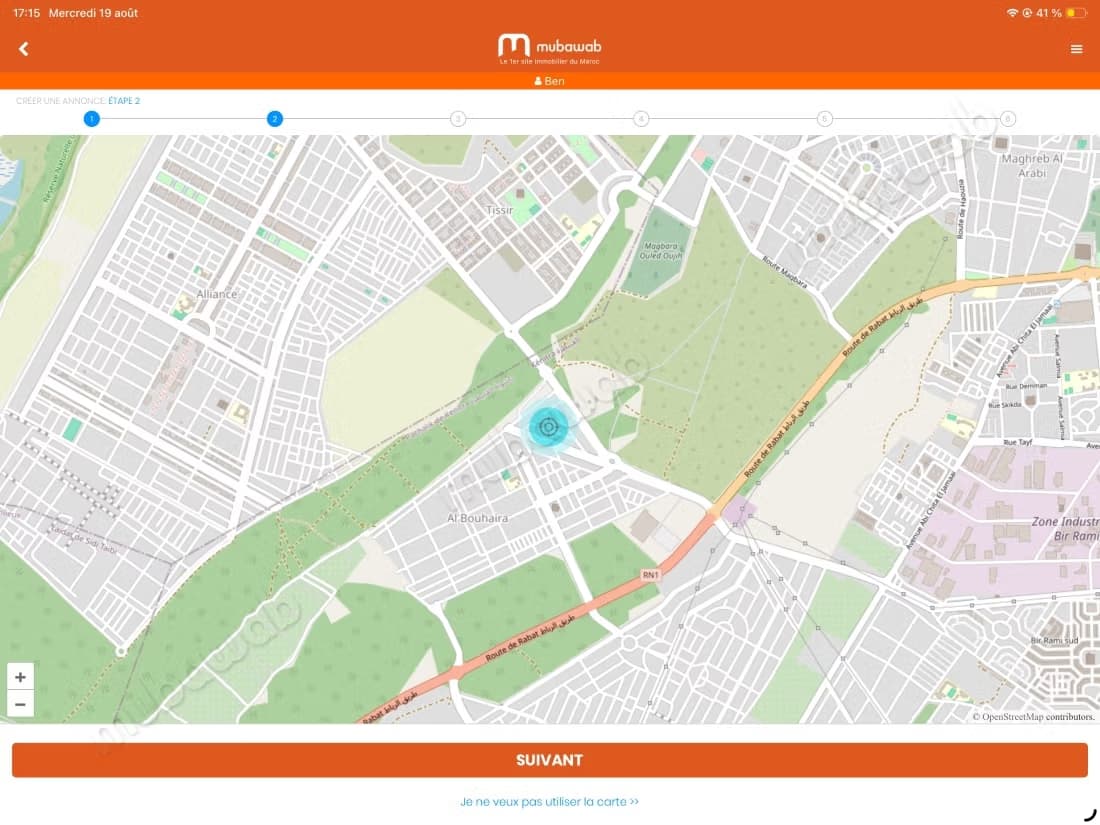Open the hamburger menu
Screen dimensions: 1100x825
coord(1076,49)
